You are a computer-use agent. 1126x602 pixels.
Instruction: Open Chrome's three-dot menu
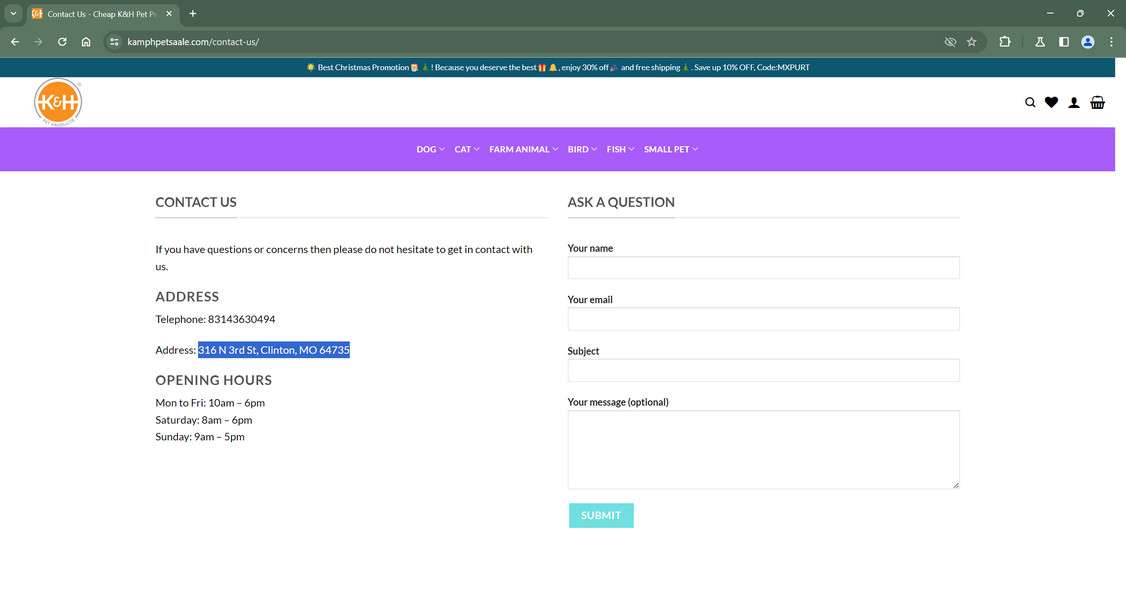pos(1111,41)
